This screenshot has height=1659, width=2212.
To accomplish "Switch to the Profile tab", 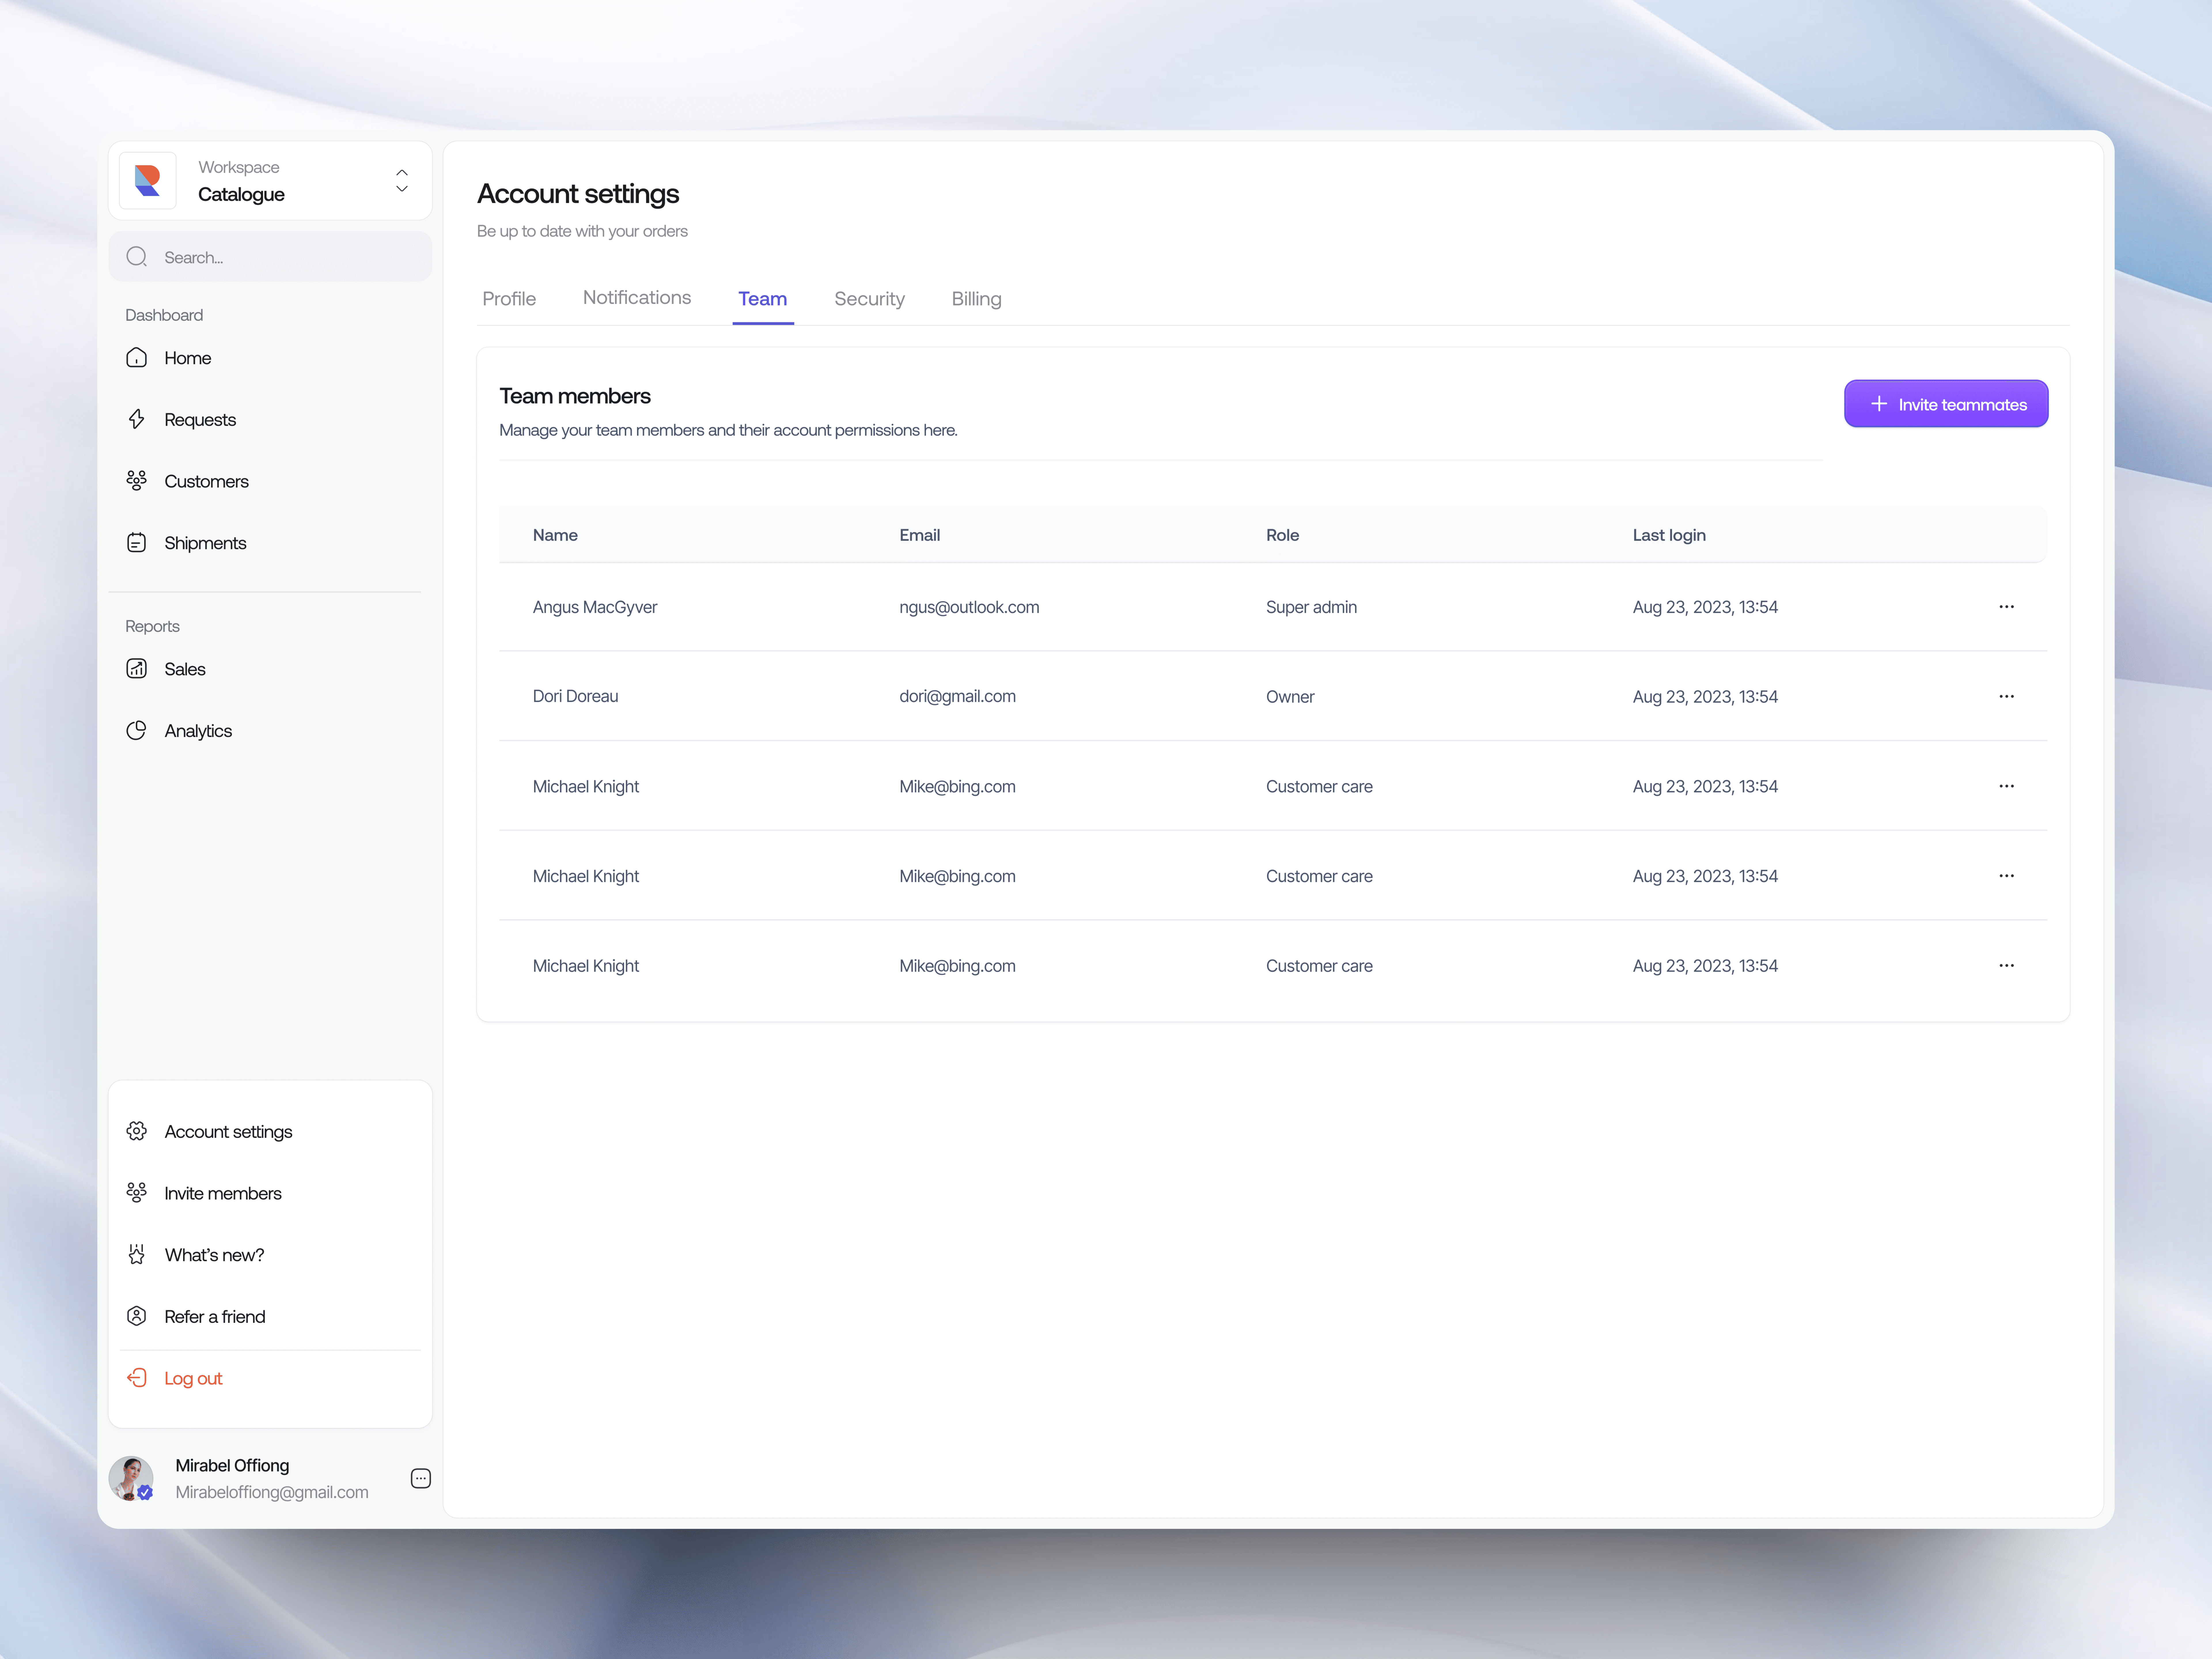I will pos(509,299).
